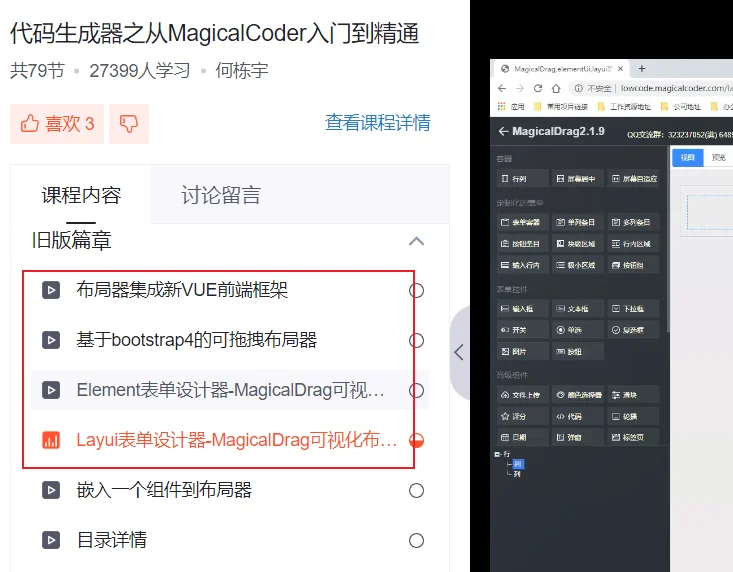Click the half-filled progress indicator of Layui lesson
The width and height of the screenshot is (733, 572).
click(x=416, y=440)
